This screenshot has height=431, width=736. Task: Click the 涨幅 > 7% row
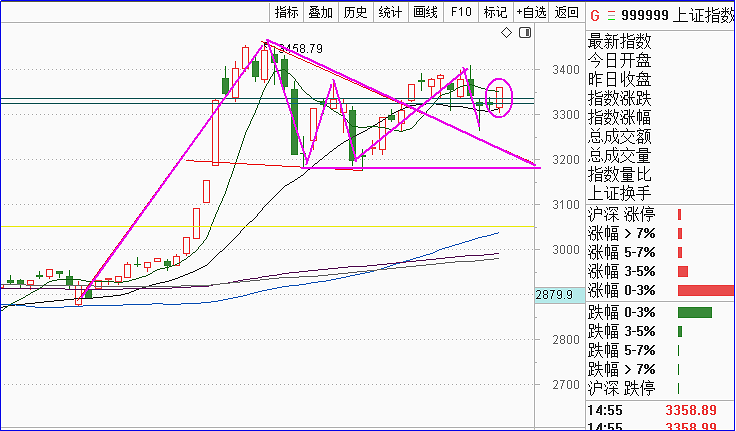[661, 233]
